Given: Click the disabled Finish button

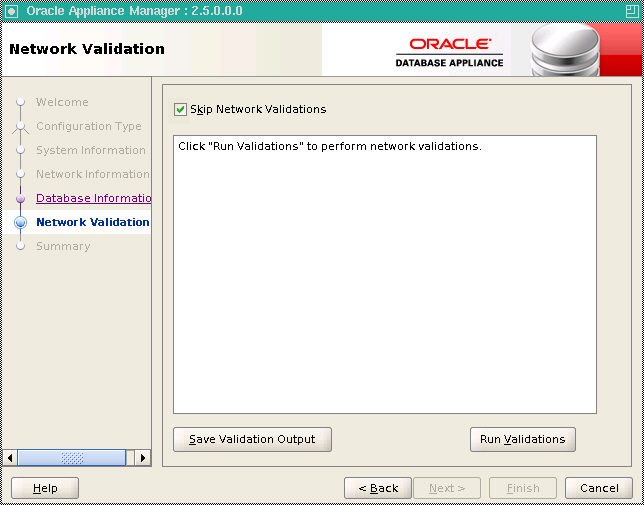Looking at the screenshot, I should point(523,488).
